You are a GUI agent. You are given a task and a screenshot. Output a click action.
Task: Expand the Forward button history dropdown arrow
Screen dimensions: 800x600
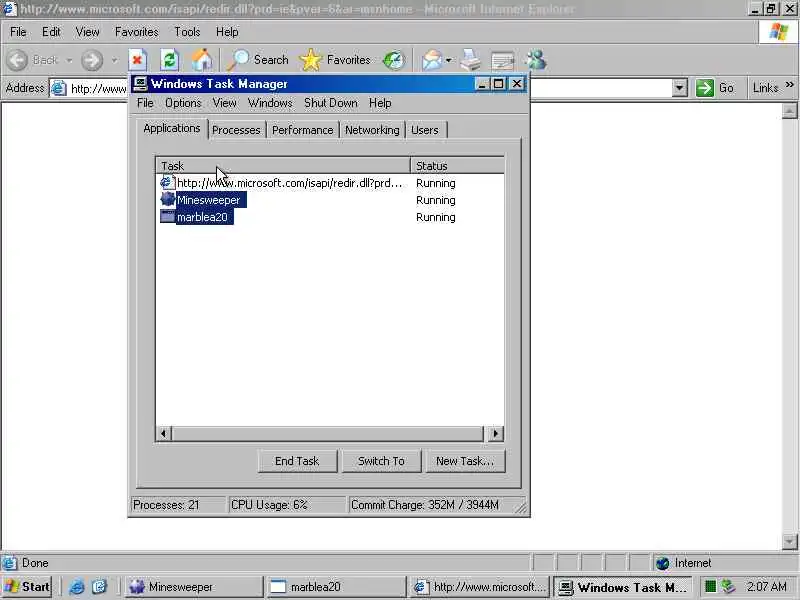[114, 60]
